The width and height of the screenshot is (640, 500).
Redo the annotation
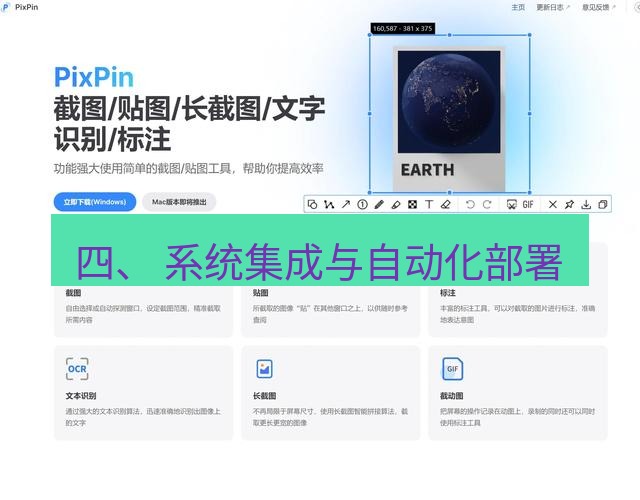click(x=487, y=204)
